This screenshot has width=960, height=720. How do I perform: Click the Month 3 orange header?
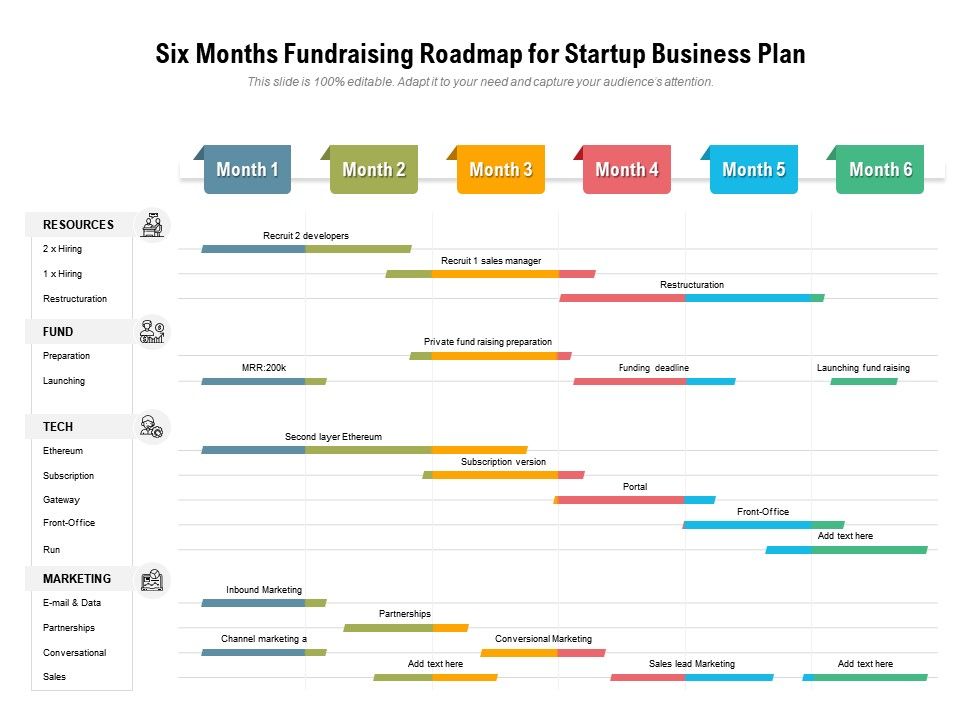click(x=500, y=170)
